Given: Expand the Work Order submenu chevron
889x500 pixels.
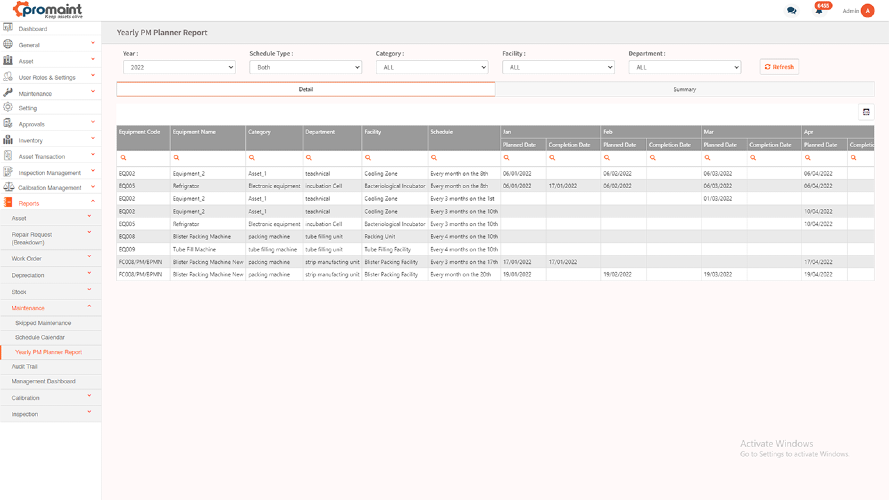Looking at the screenshot, I should click(90, 256).
